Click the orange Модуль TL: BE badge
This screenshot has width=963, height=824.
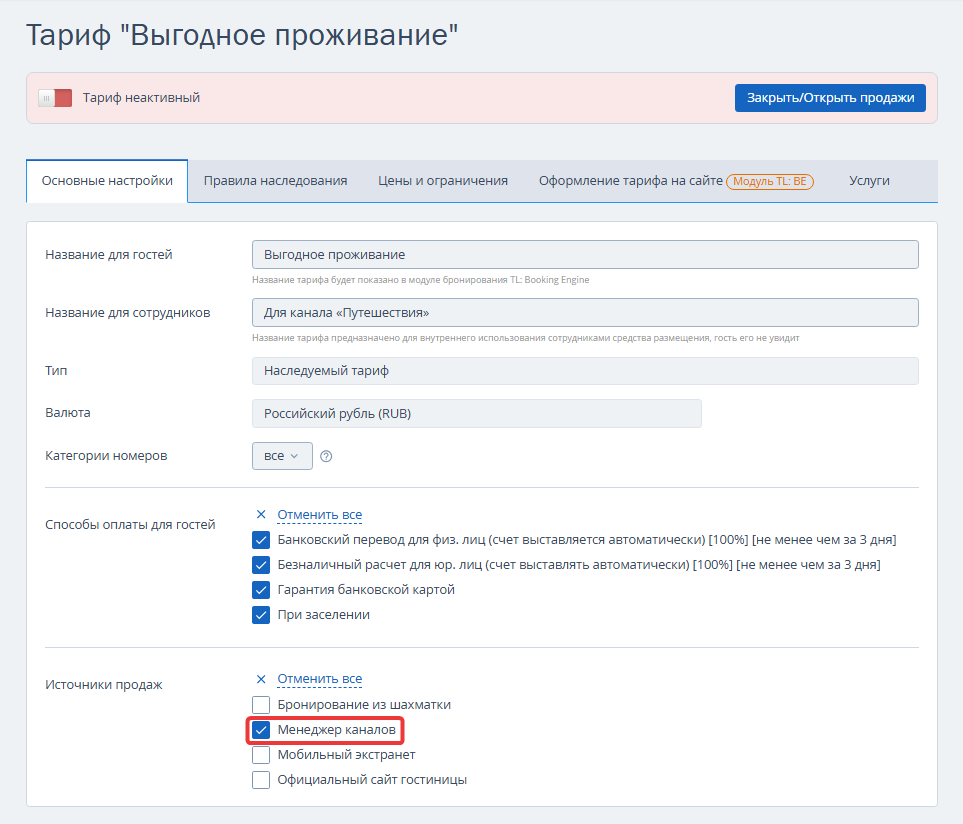[770, 181]
